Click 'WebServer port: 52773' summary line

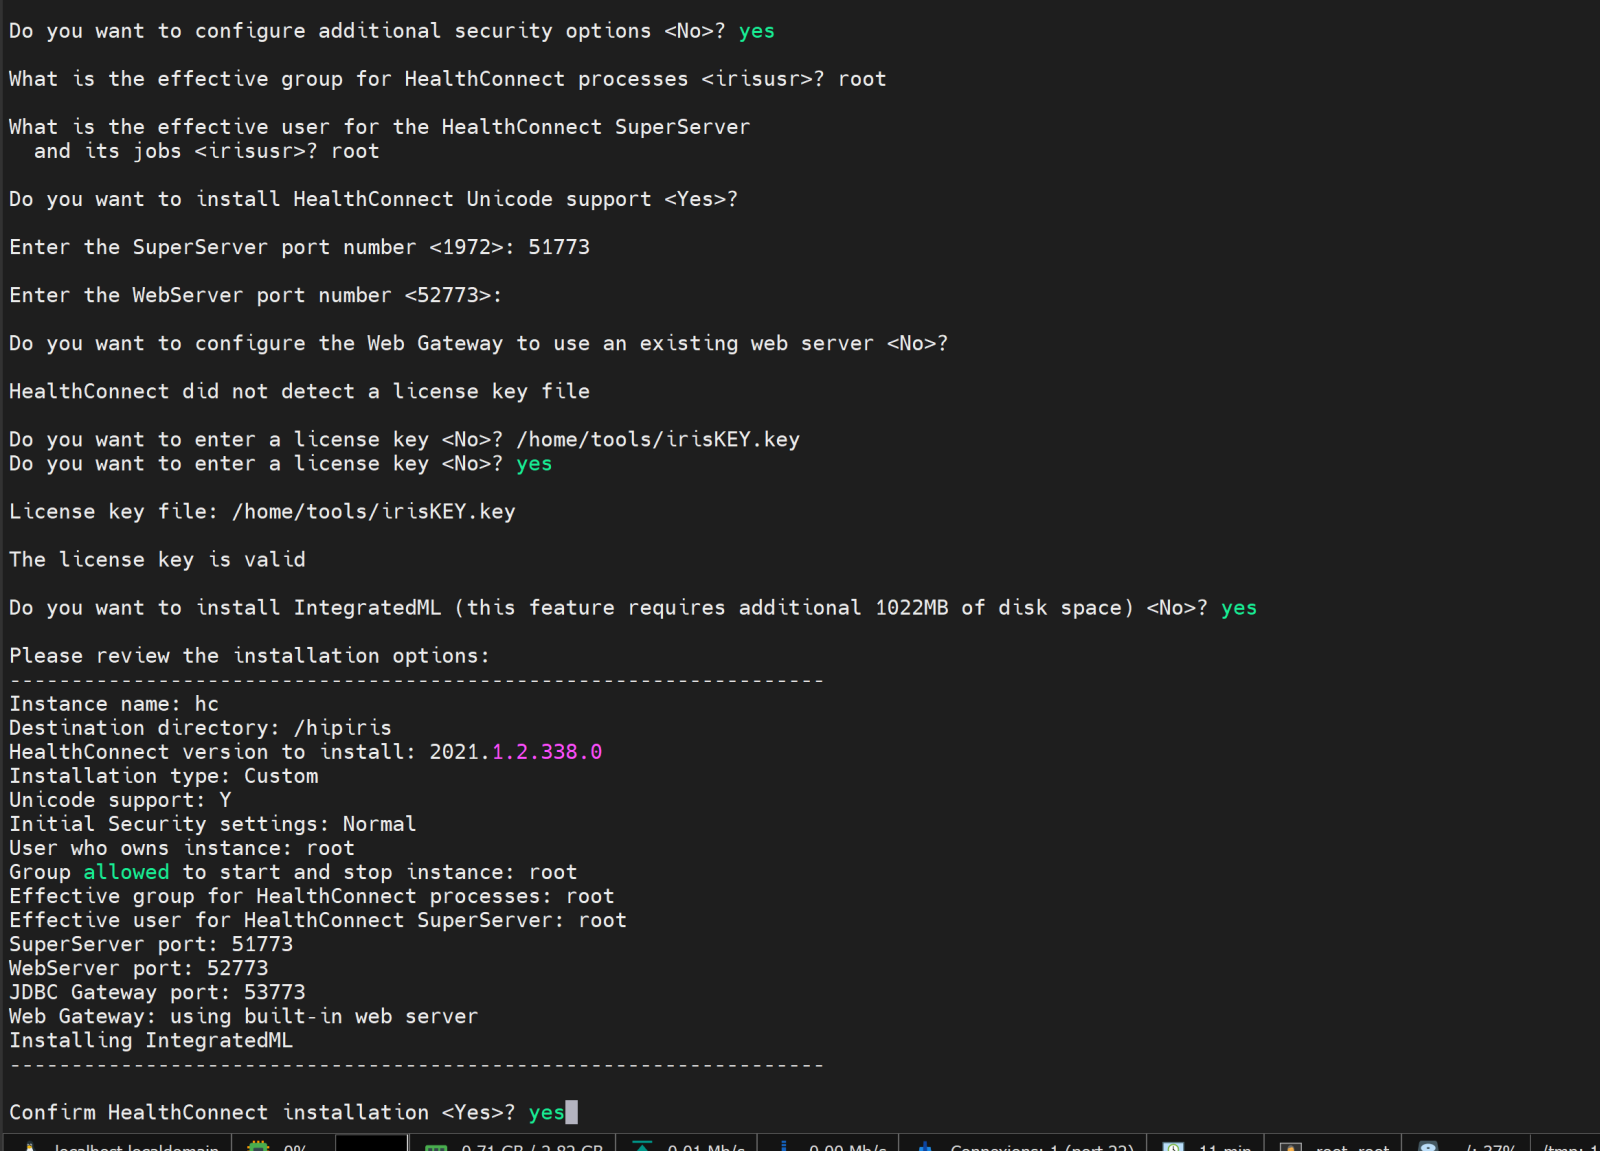click(x=139, y=968)
